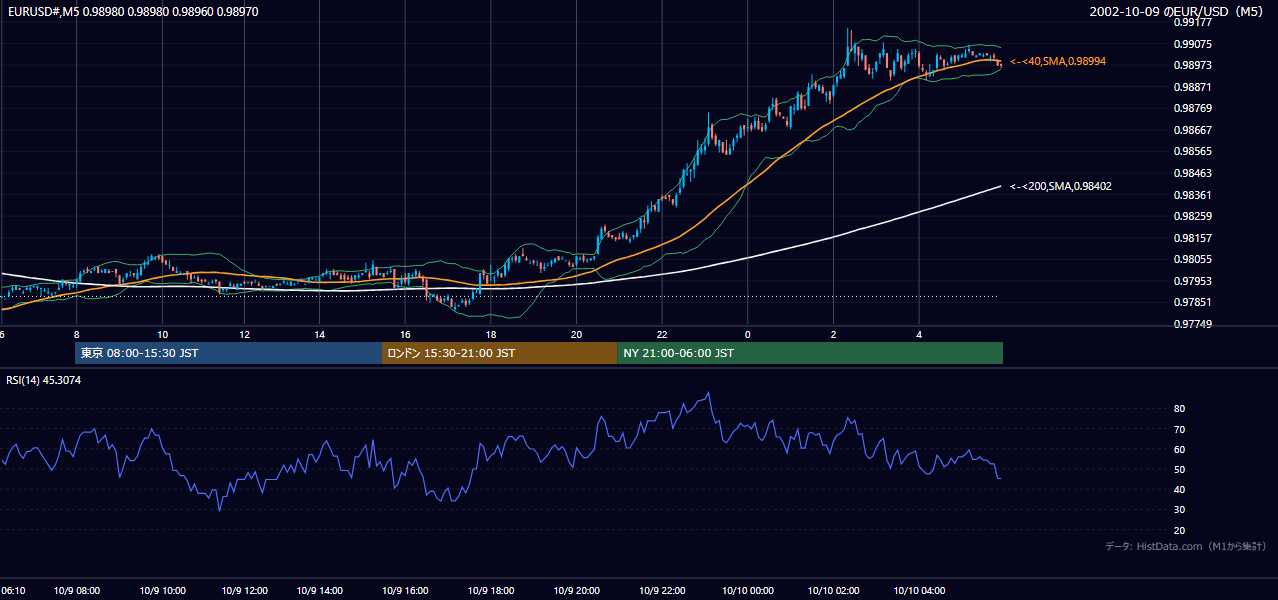Click the 10/9 08:00 bottom time label

(77, 591)
